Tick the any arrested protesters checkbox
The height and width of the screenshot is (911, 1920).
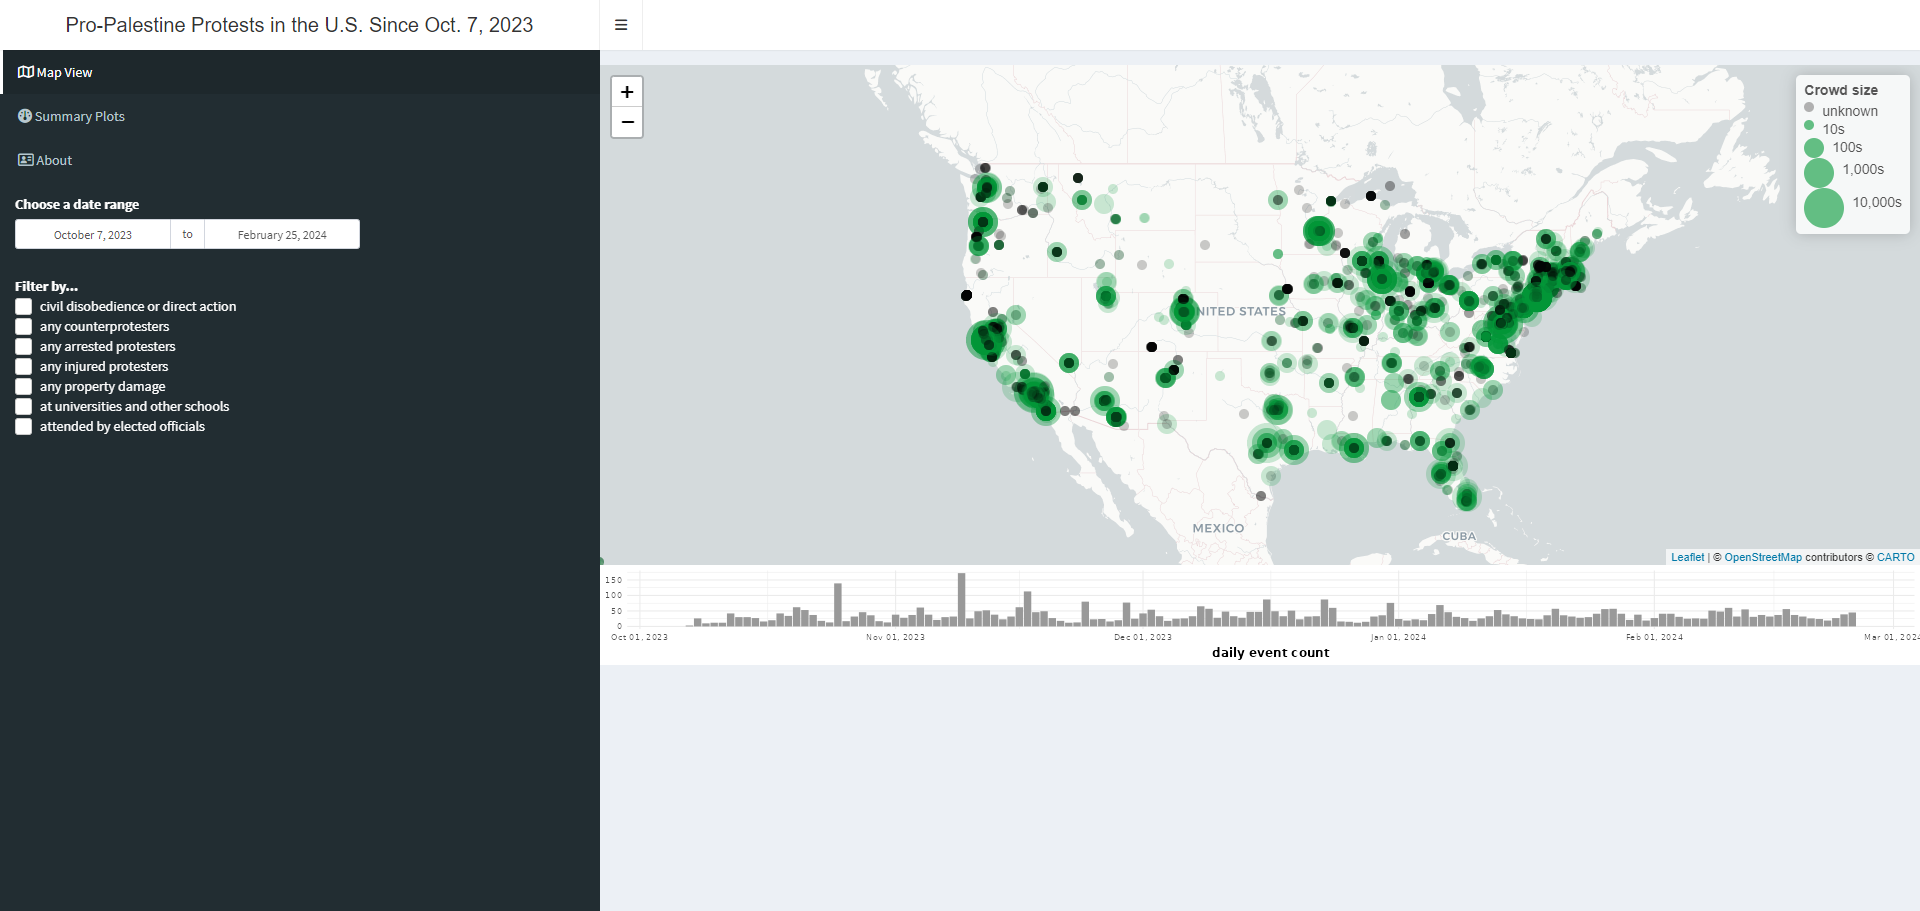(x=24, y=347)
